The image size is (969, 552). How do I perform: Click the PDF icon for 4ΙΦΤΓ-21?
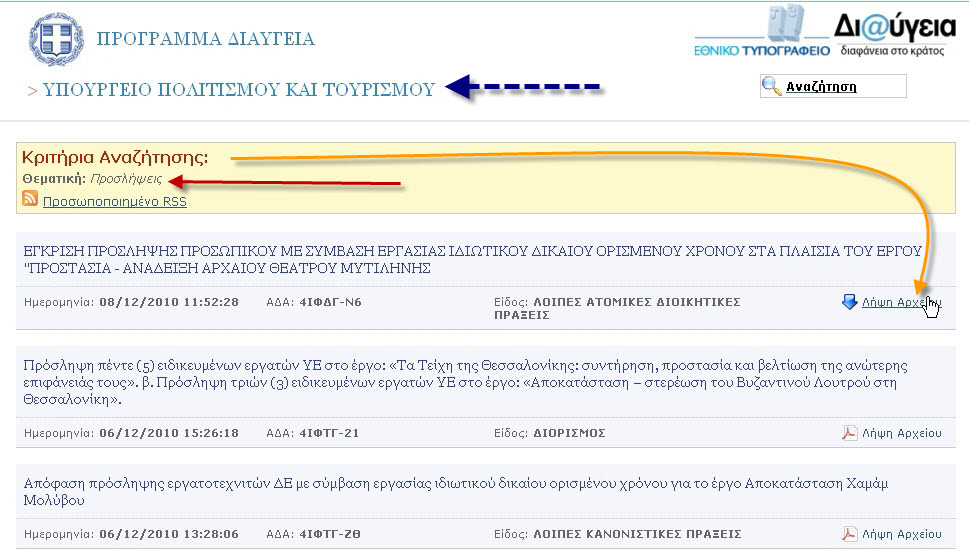pyautogui.click(x=850, y=433)
